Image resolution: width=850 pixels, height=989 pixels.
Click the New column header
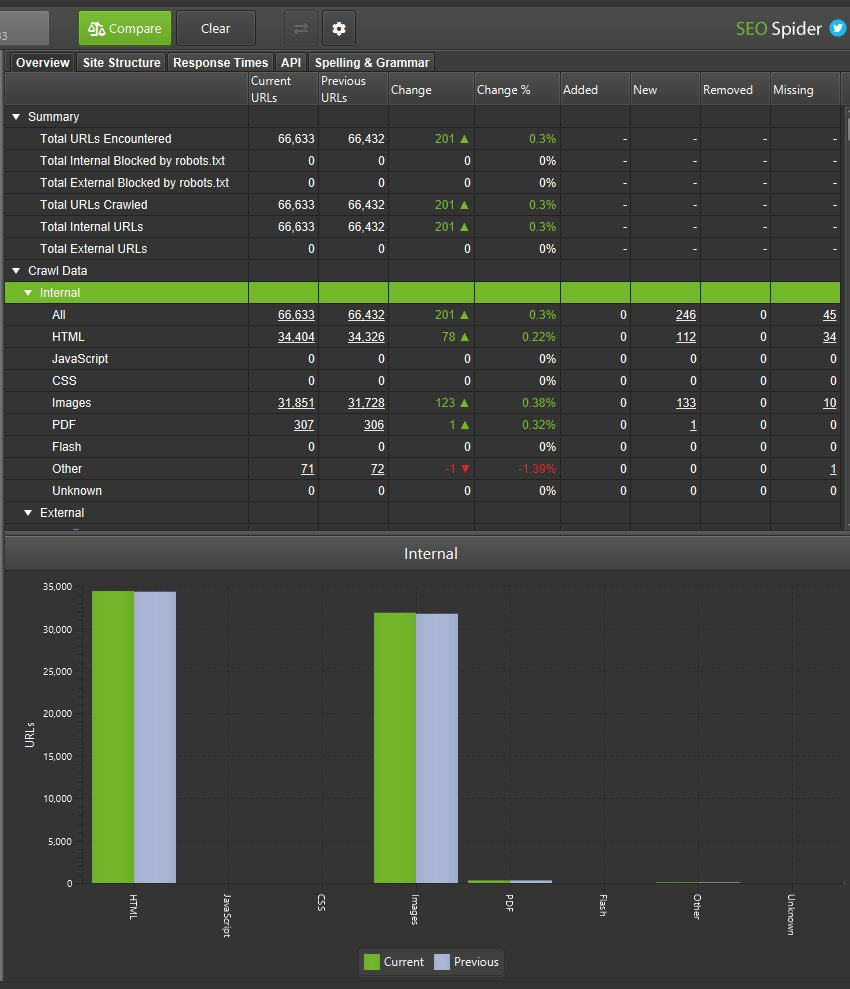click(x=665, y=89)
